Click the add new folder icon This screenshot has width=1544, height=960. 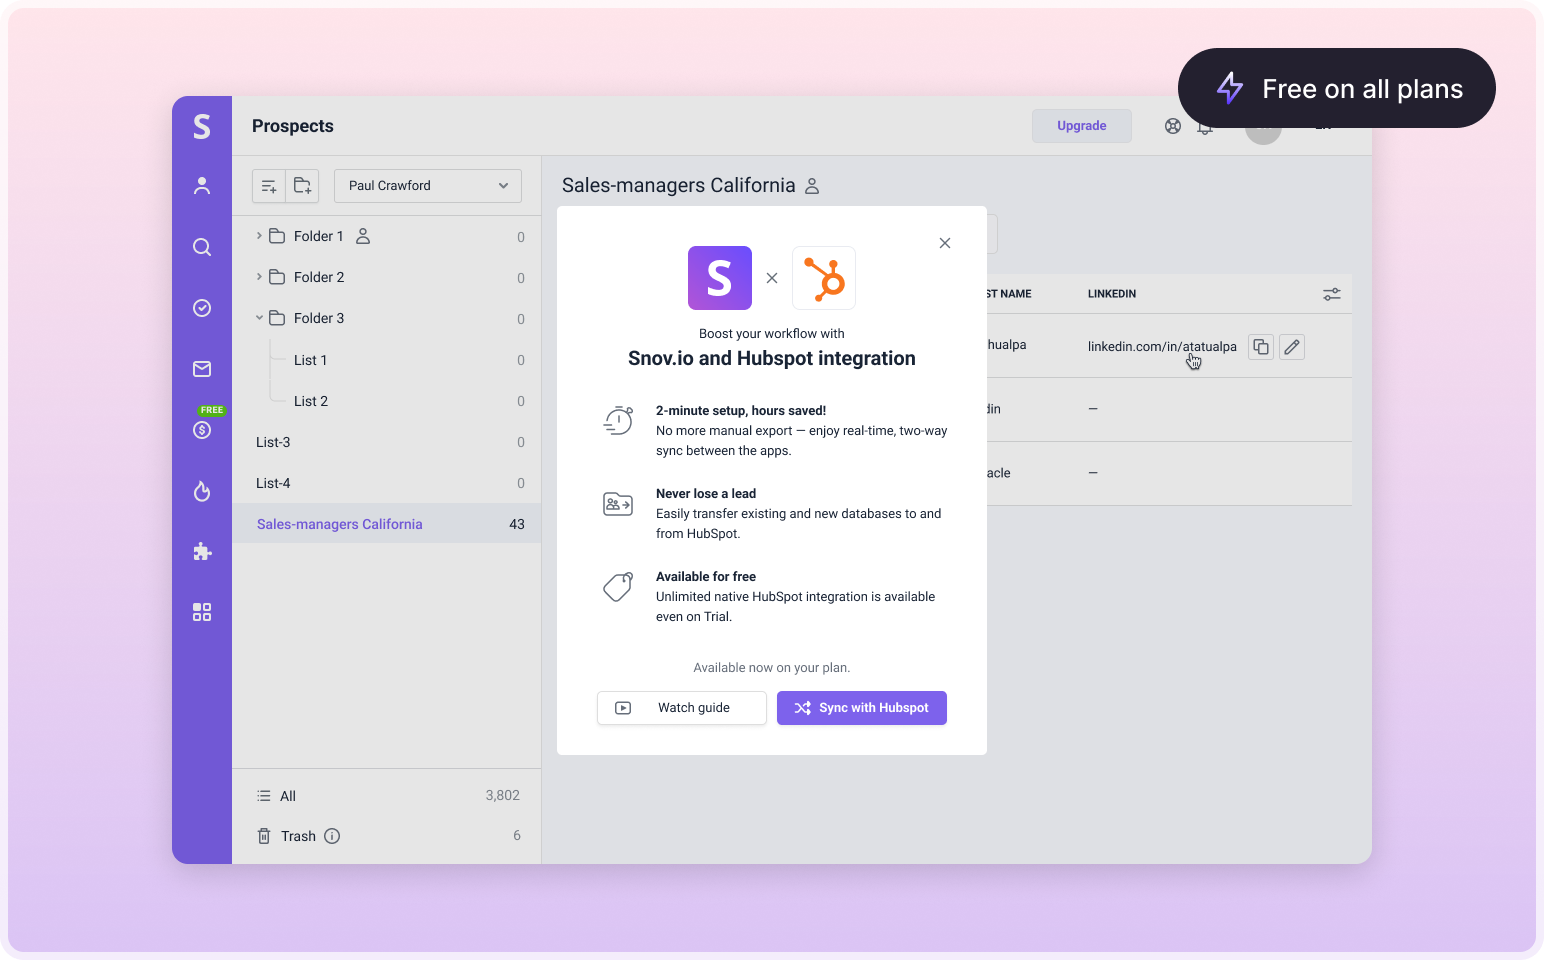tap(302, 186)
